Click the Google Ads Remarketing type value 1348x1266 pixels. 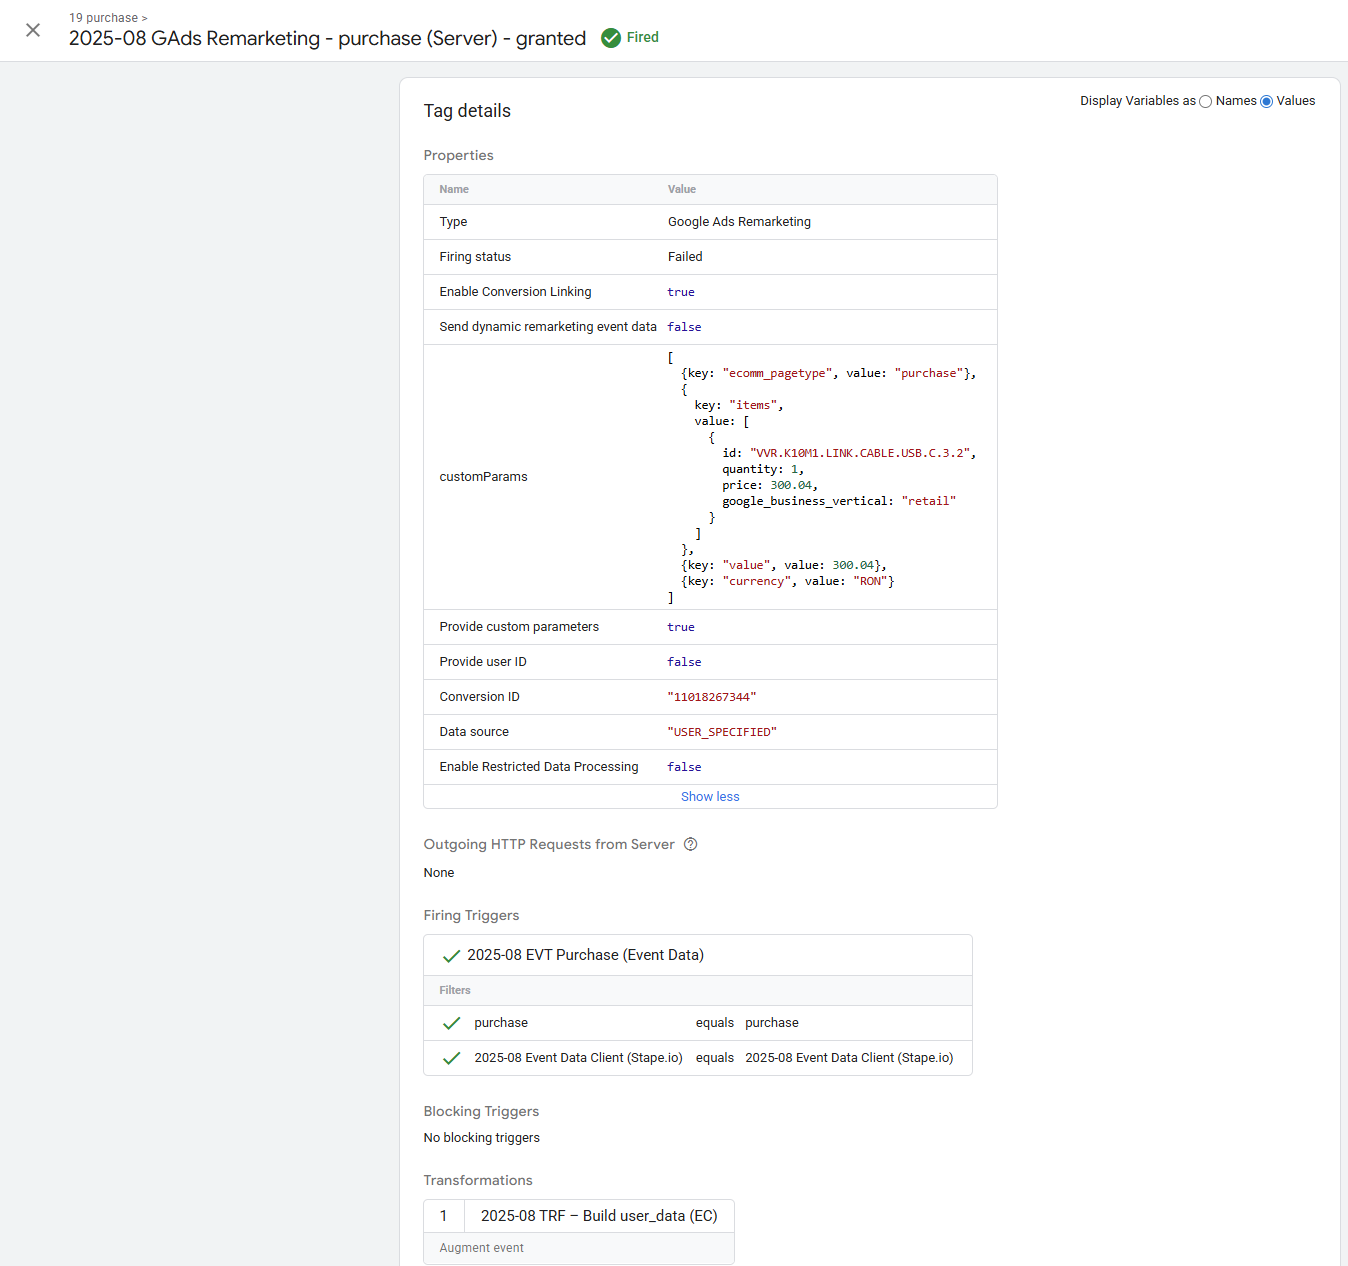point(739,222)
